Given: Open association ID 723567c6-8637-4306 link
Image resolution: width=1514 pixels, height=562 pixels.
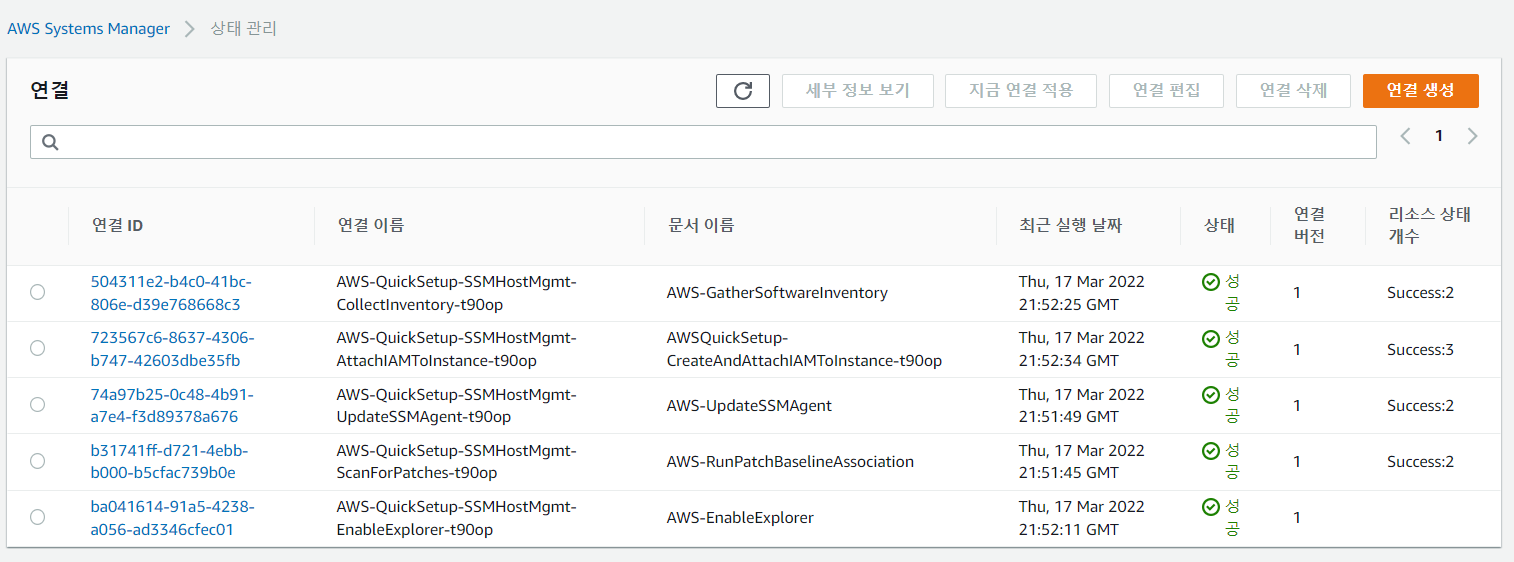Looking at the screenshot, I should click(x=172, y=349).
